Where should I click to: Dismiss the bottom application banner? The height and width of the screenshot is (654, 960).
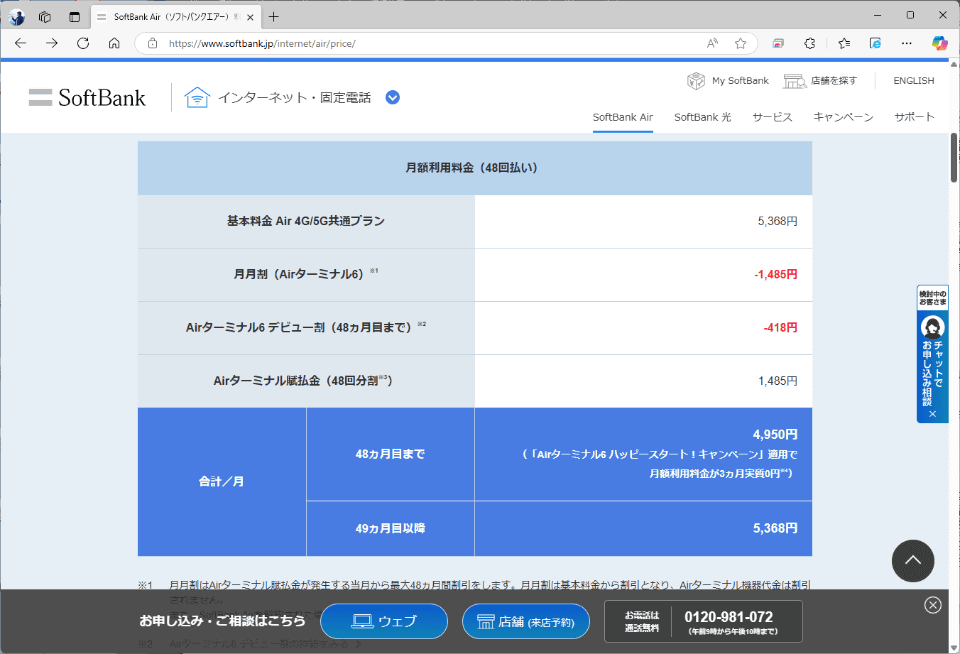pyautogui.click(x=932, y=606)
